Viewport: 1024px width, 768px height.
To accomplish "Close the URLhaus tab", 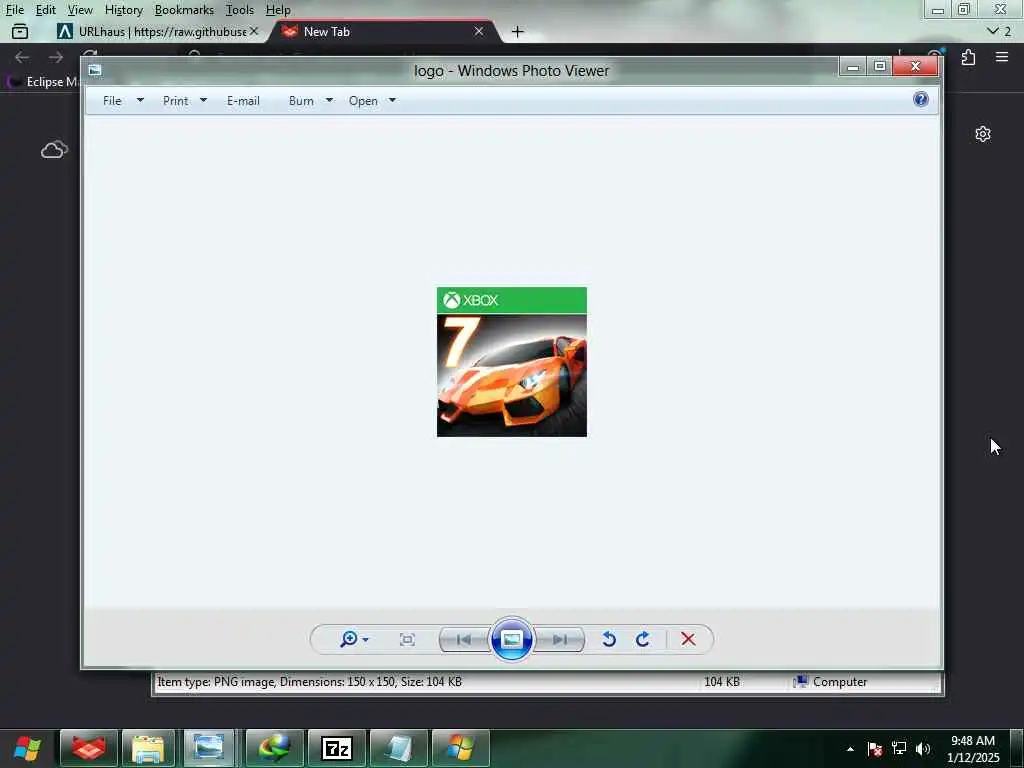I will (253, 31).
